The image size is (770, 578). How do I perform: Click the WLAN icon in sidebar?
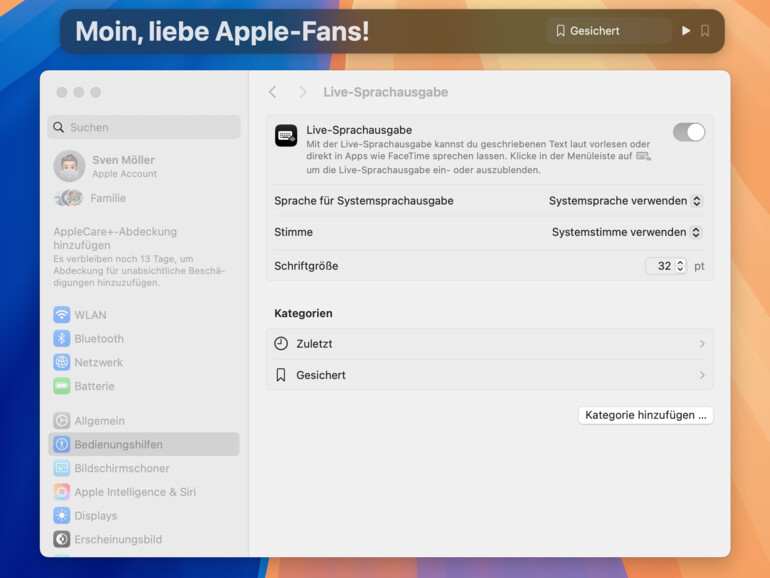(61, 314)
